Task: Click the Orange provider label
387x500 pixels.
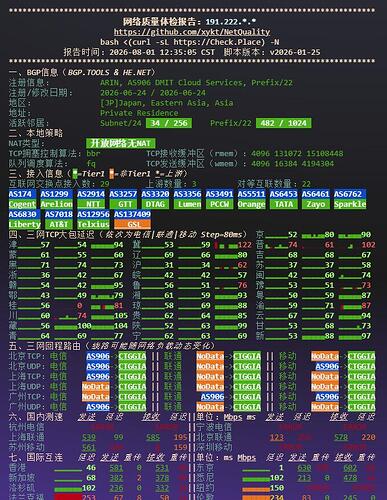Action: click(251, 204)
